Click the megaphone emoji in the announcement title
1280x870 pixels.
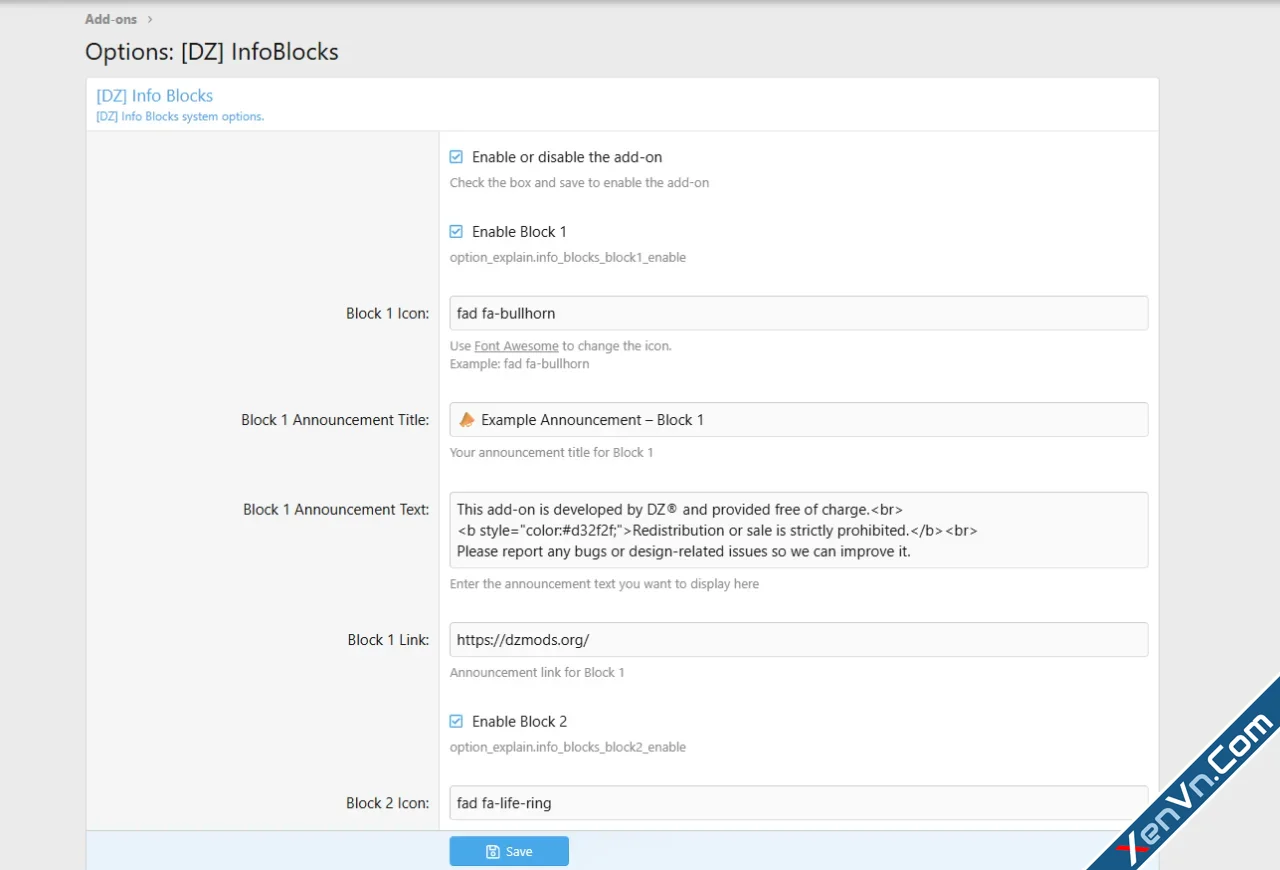pyautogui.click(x=466, y=420)
